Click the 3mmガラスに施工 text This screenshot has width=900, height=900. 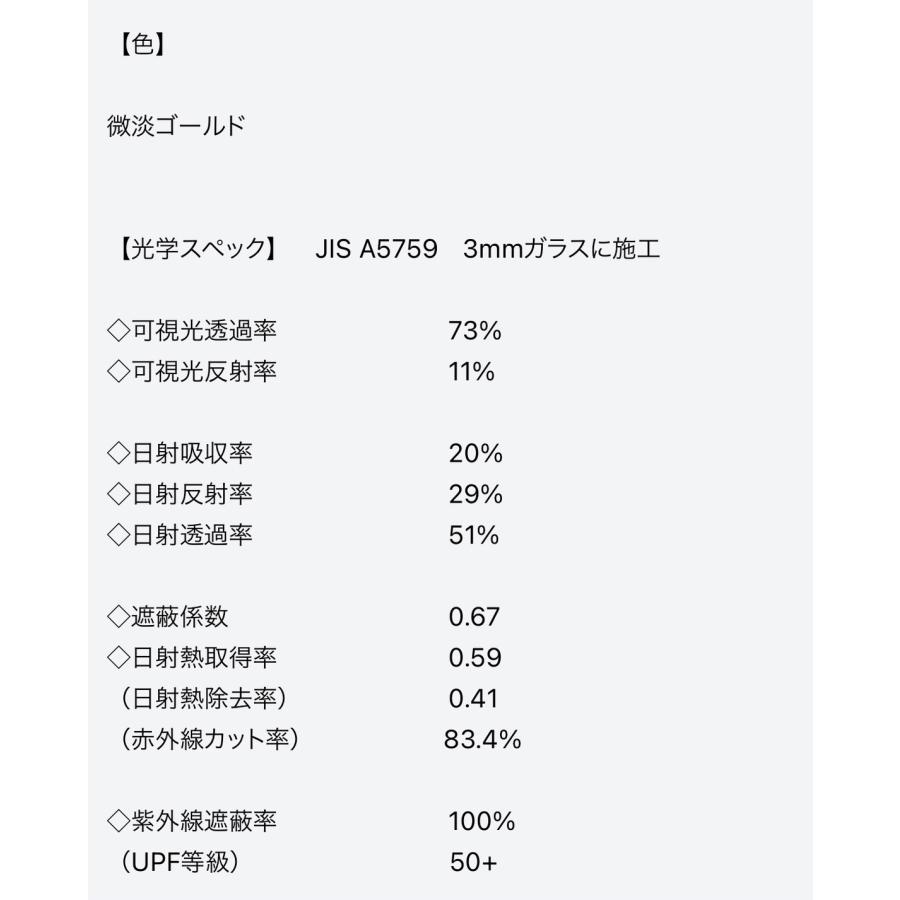pyautogui.click(x=561, y=249)
